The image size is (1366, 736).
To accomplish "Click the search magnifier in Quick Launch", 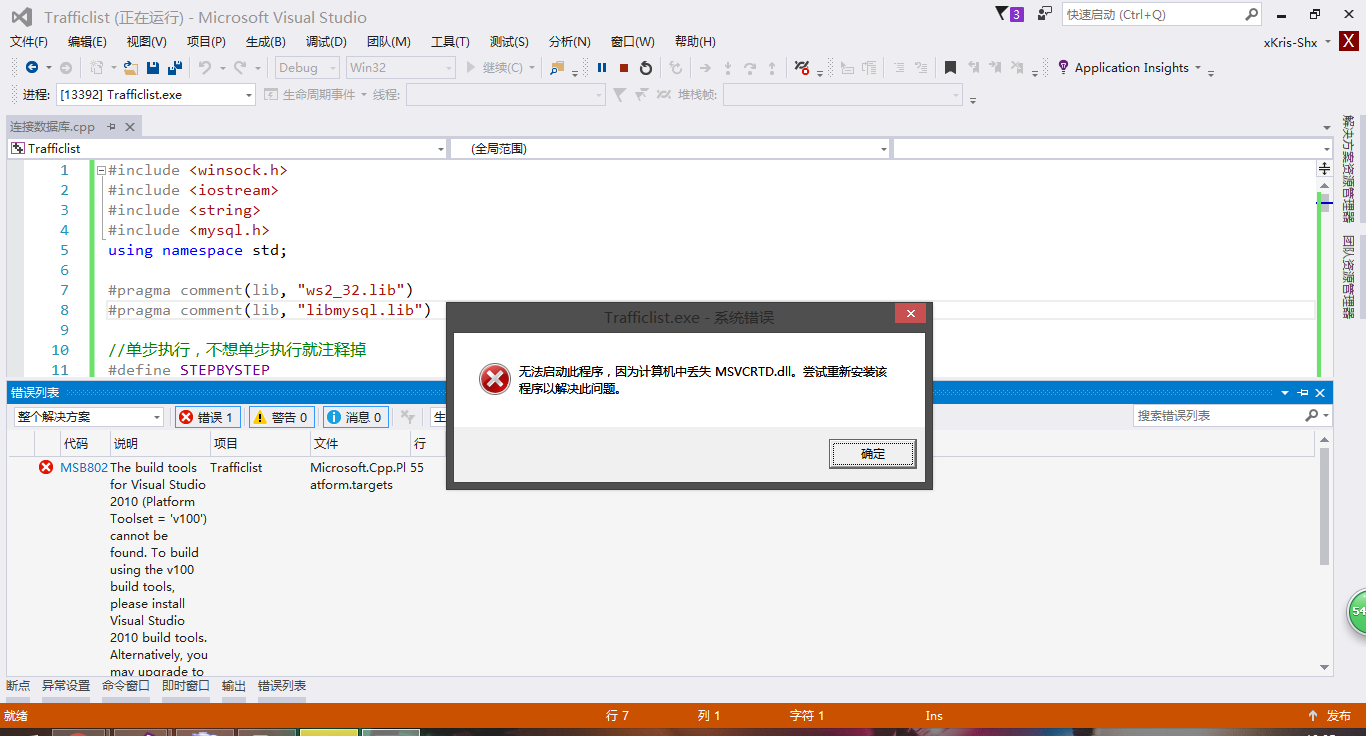I will pyautogui.click(x=1252, y=15).
